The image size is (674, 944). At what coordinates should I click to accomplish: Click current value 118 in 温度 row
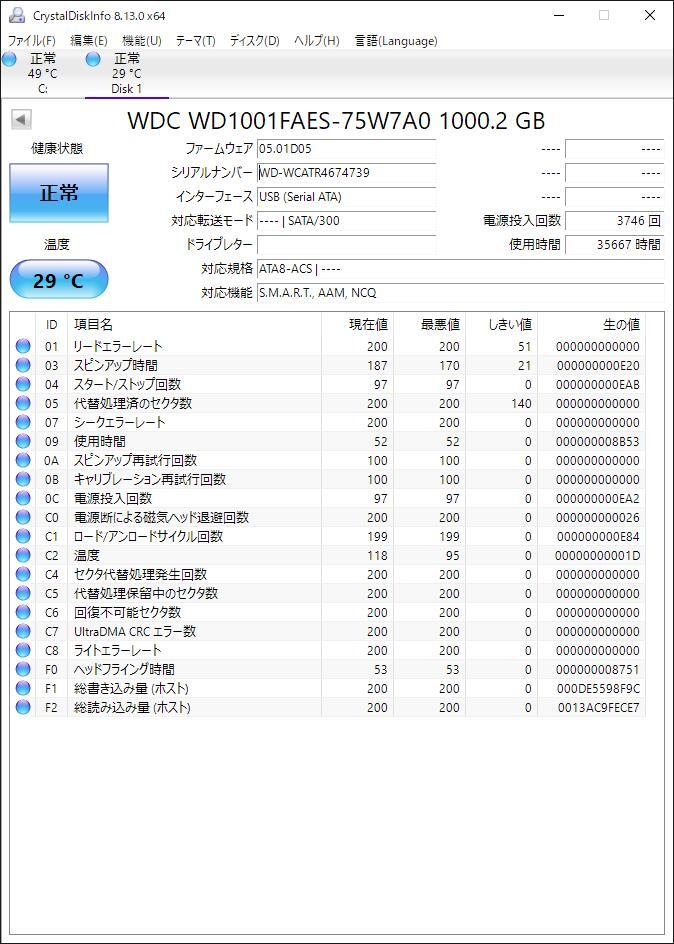point(377,555)
